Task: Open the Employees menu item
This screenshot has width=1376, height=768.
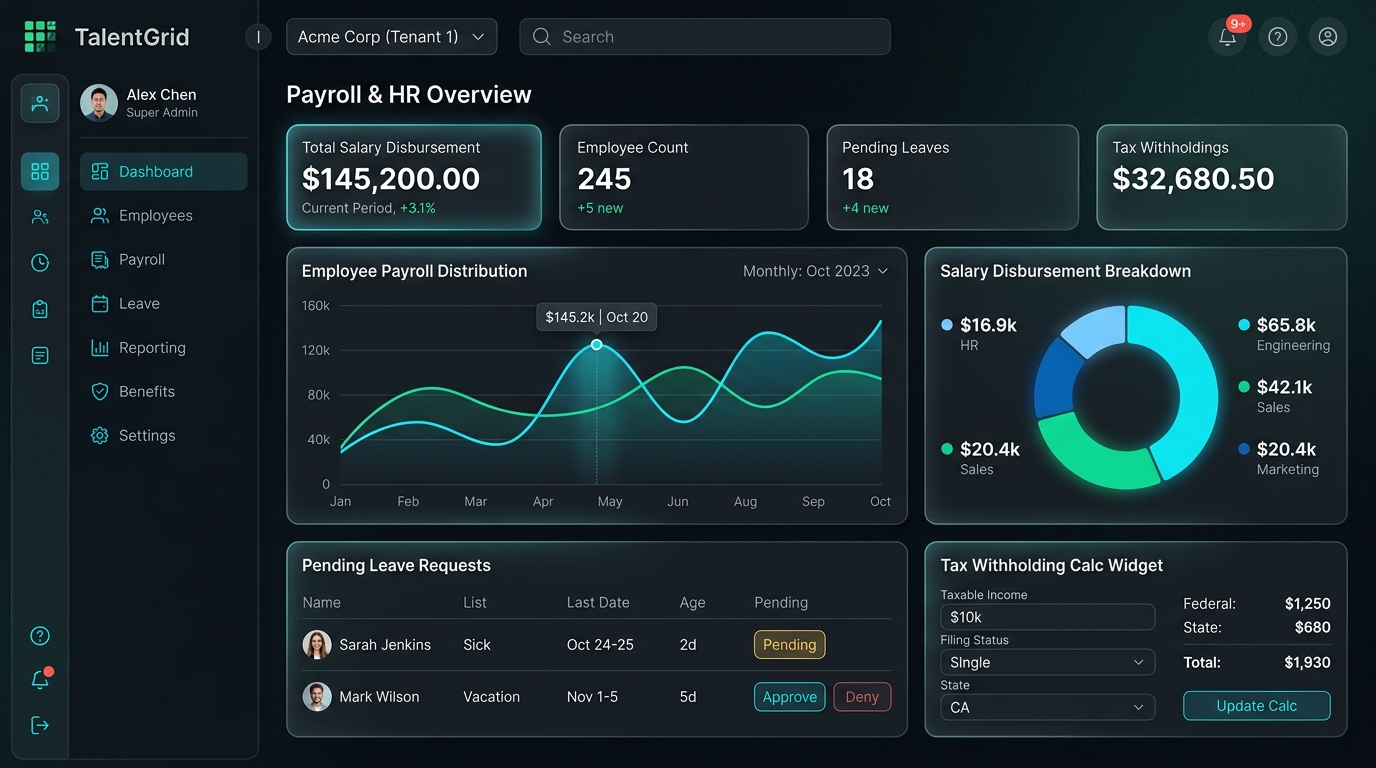Action: [x=164, y=215]
